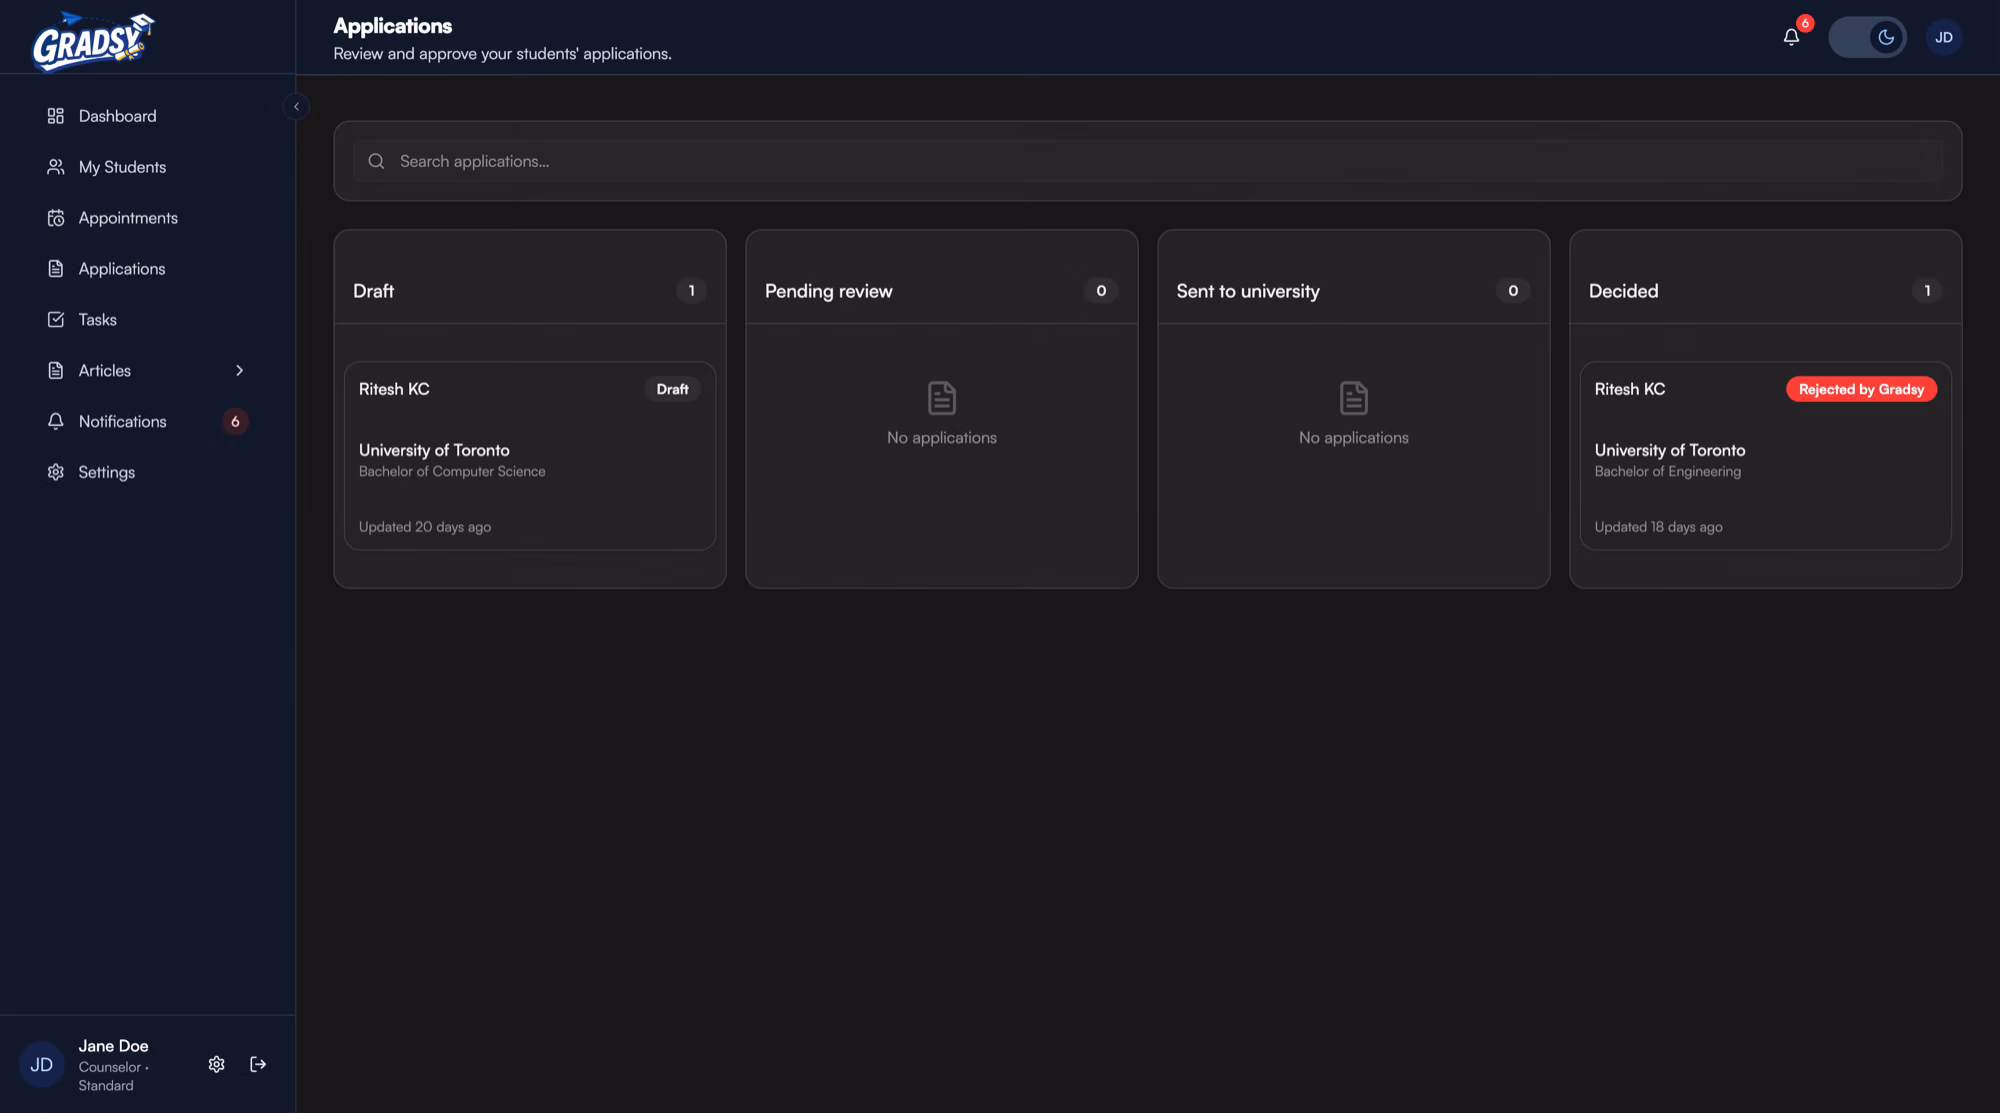Screen dimensions: 2000x1113
Task: Open Ritesh KC Computer Science draft card
Action: (530, 456)
